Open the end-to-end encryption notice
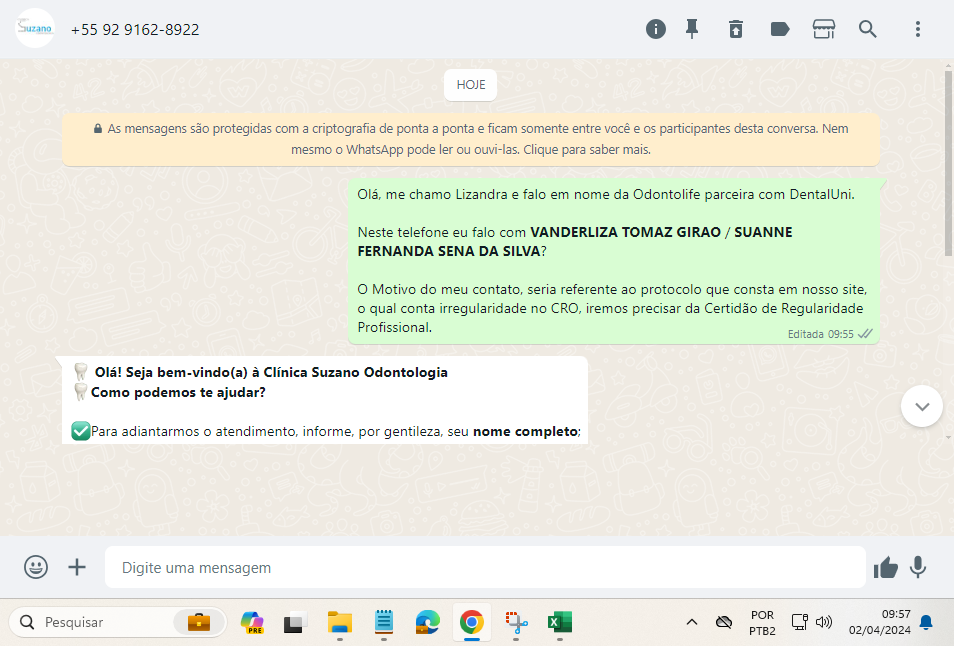 pos(471,139)
